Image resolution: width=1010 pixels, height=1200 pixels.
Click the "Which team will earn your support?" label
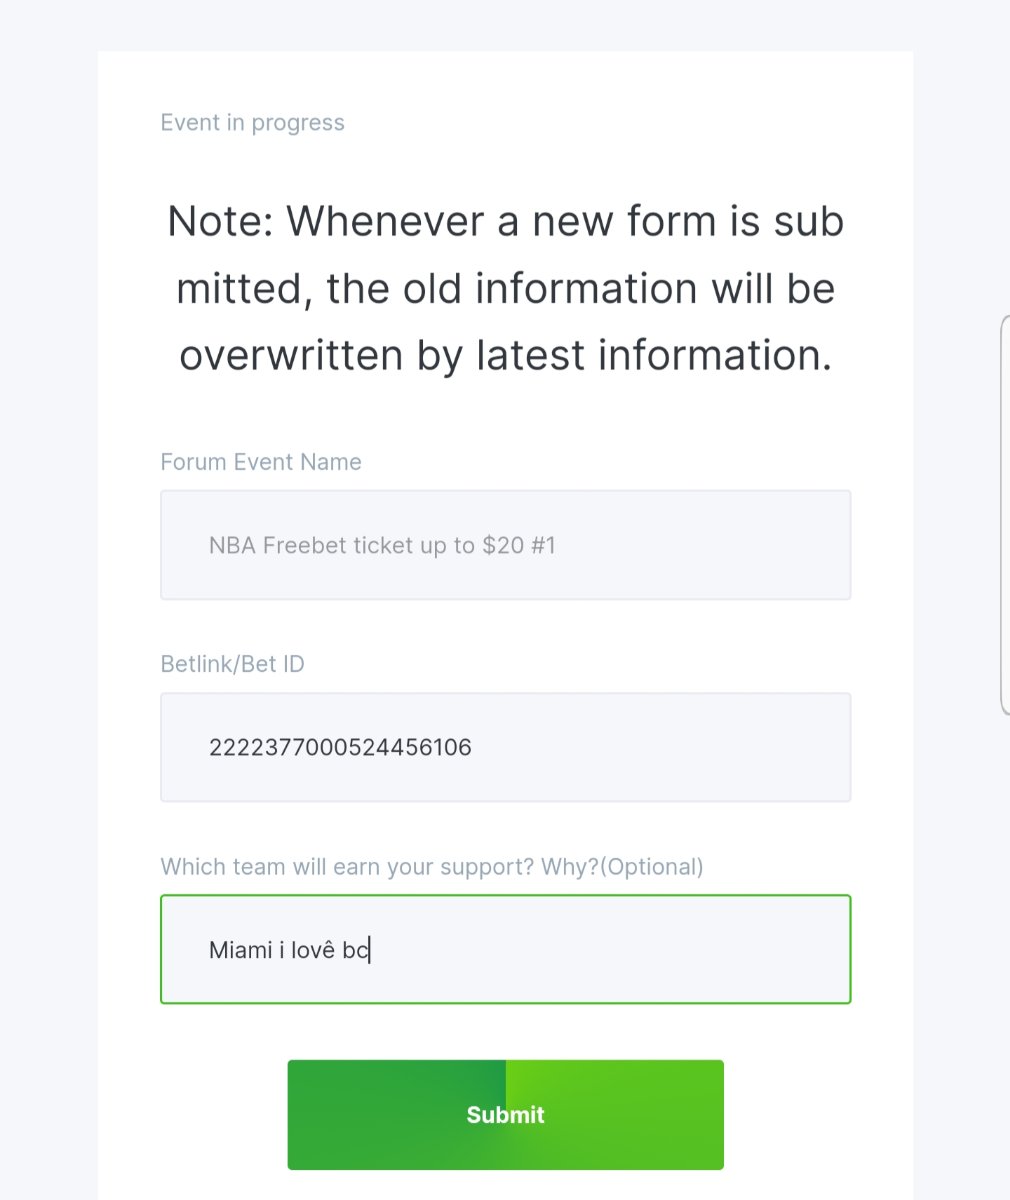click(347, 866)
